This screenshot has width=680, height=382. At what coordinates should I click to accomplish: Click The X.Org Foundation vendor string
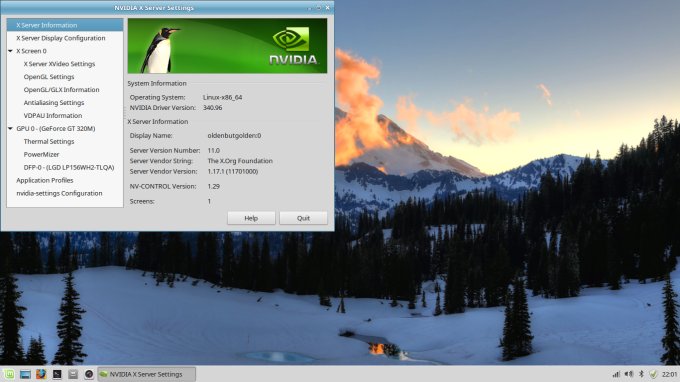click(240, 161)
